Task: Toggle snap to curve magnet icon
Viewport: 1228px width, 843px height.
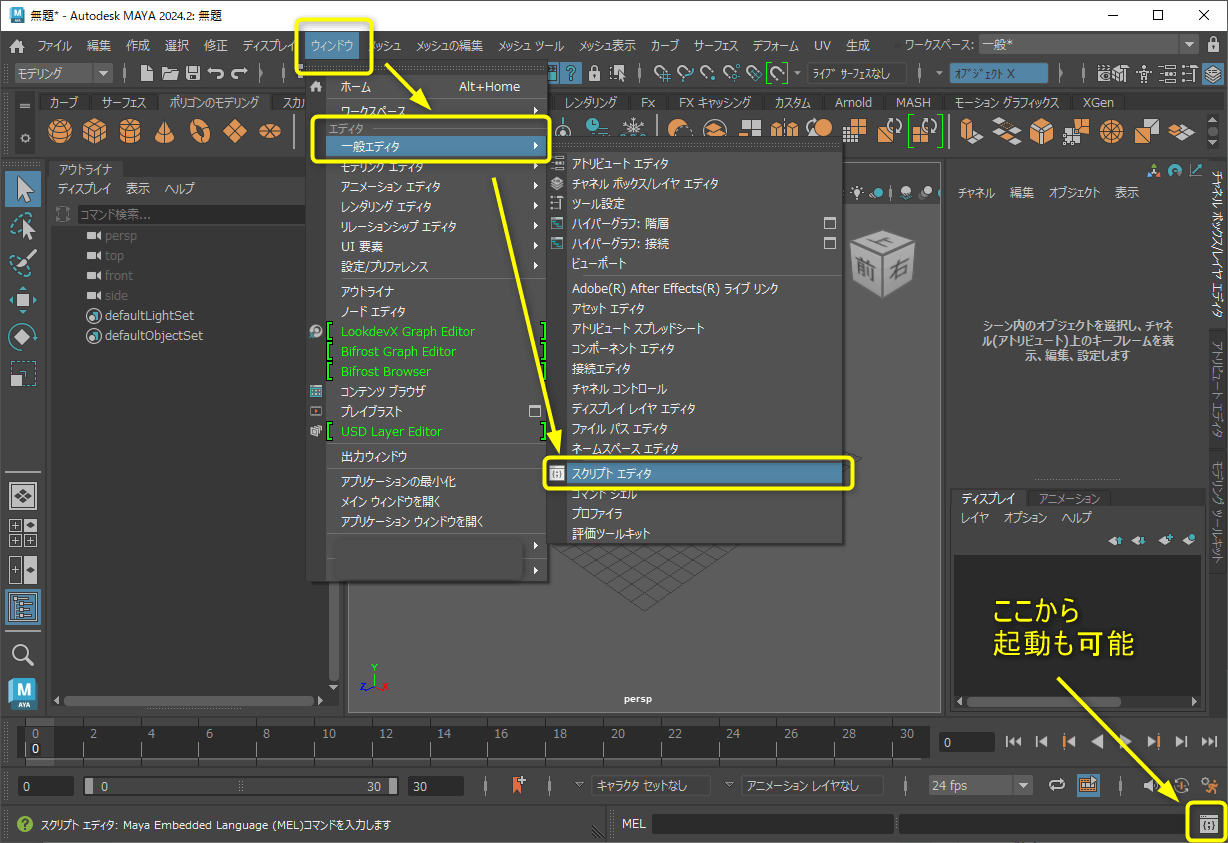Action: (685, 73)
